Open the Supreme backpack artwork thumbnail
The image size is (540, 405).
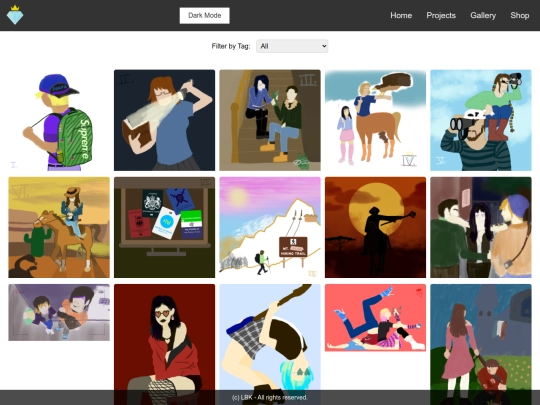59,120
